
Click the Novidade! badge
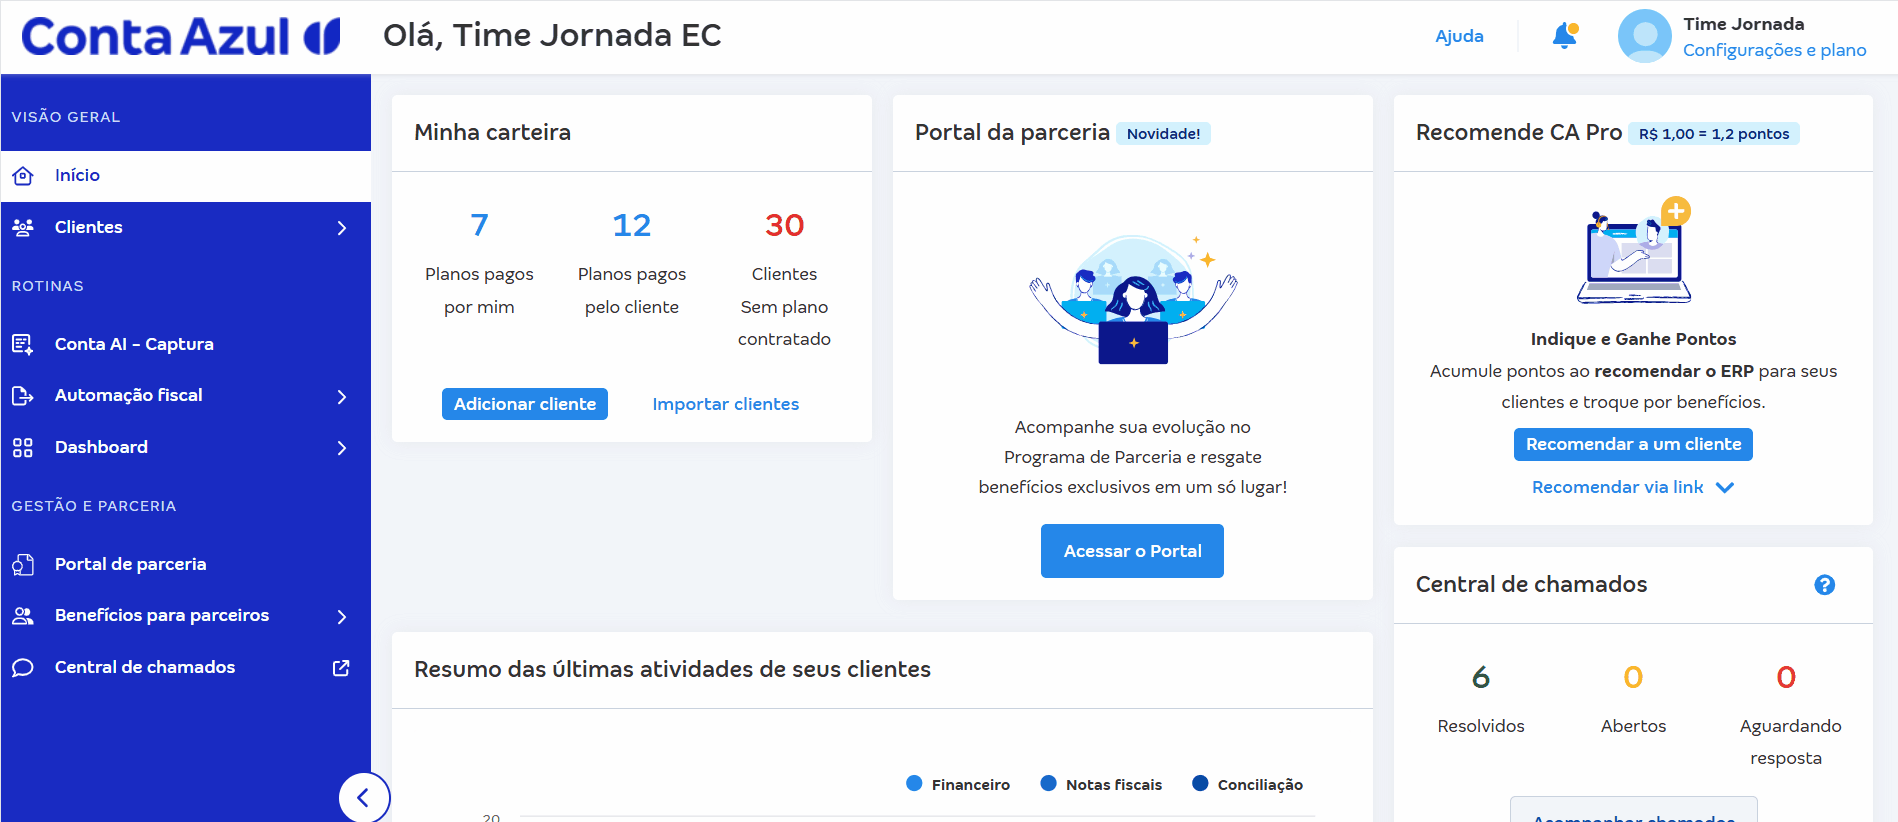[x=1163, y=134]
